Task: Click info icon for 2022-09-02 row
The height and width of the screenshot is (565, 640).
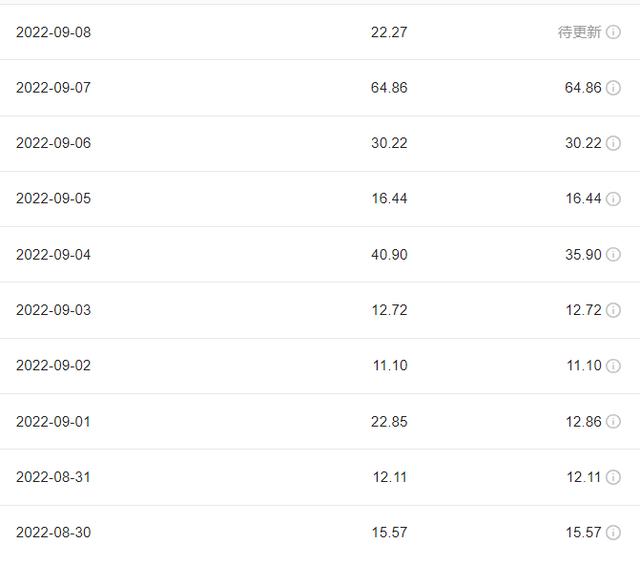Action: point(613,365)
